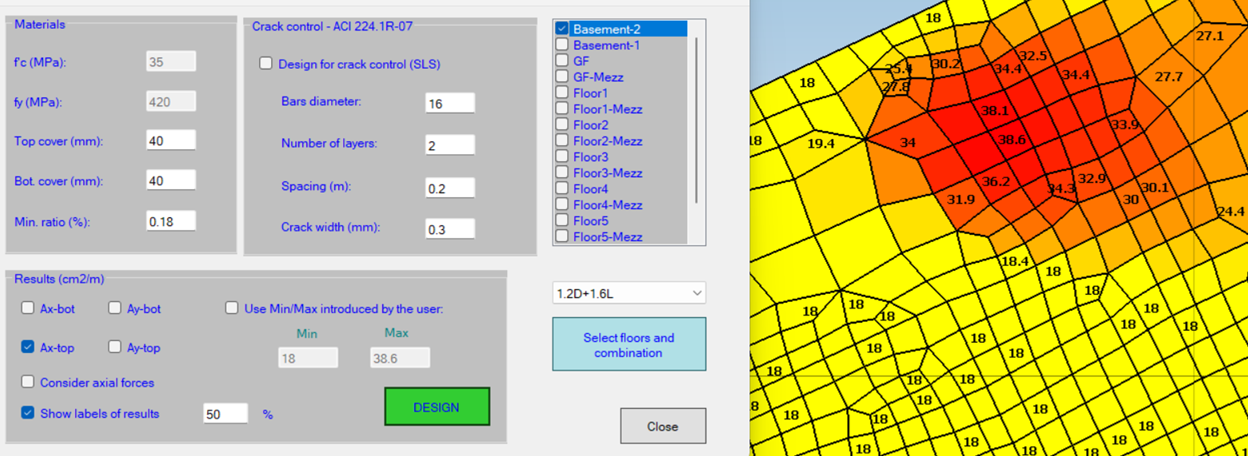Click the 19.4 labeled mesh element

tap(821, 144)
